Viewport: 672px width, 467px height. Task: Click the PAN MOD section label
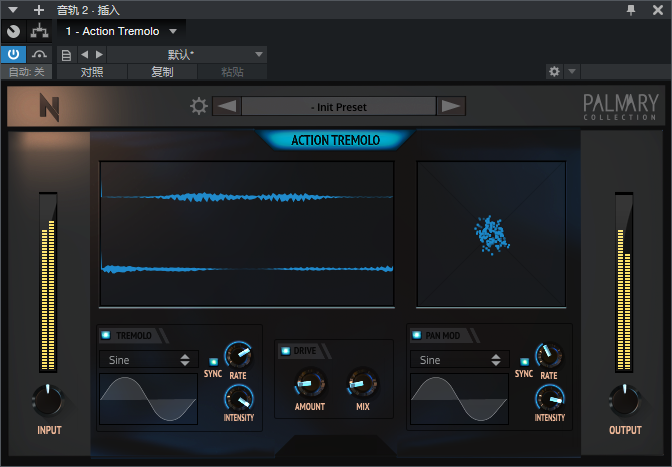click(x=443, y=335)
